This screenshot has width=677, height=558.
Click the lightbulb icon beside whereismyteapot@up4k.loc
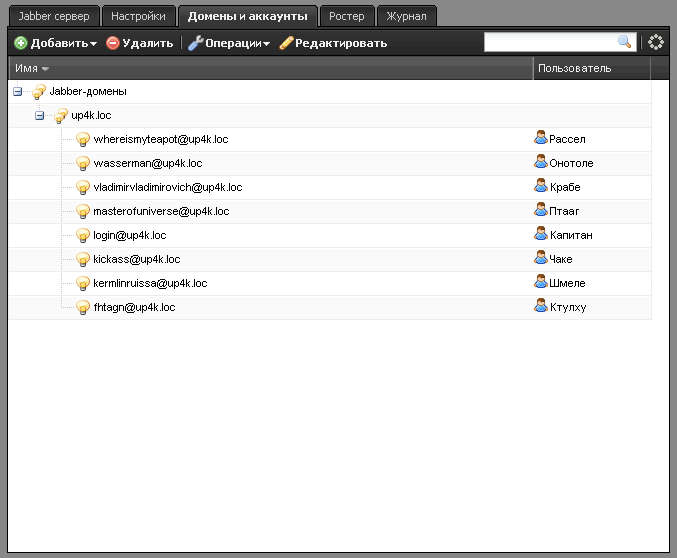84,140
